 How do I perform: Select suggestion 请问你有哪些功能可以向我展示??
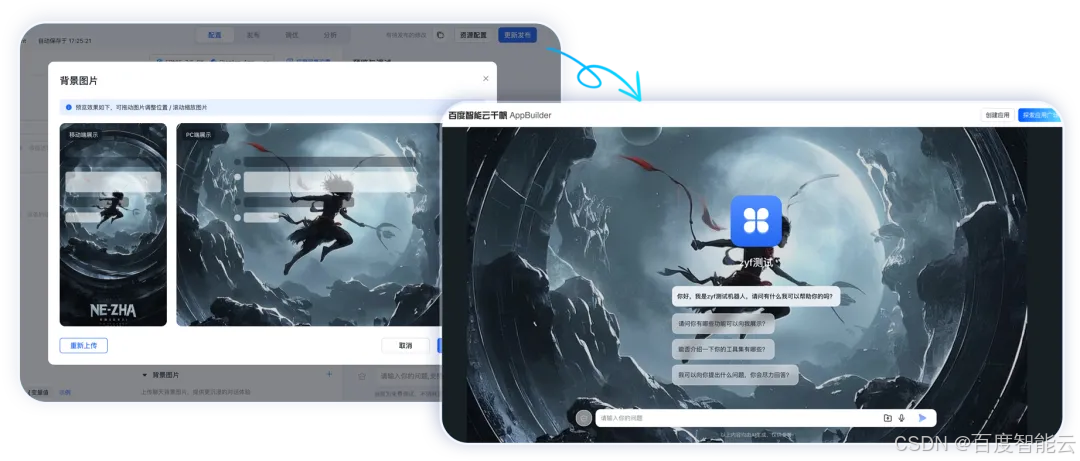(x=722, y=323)
